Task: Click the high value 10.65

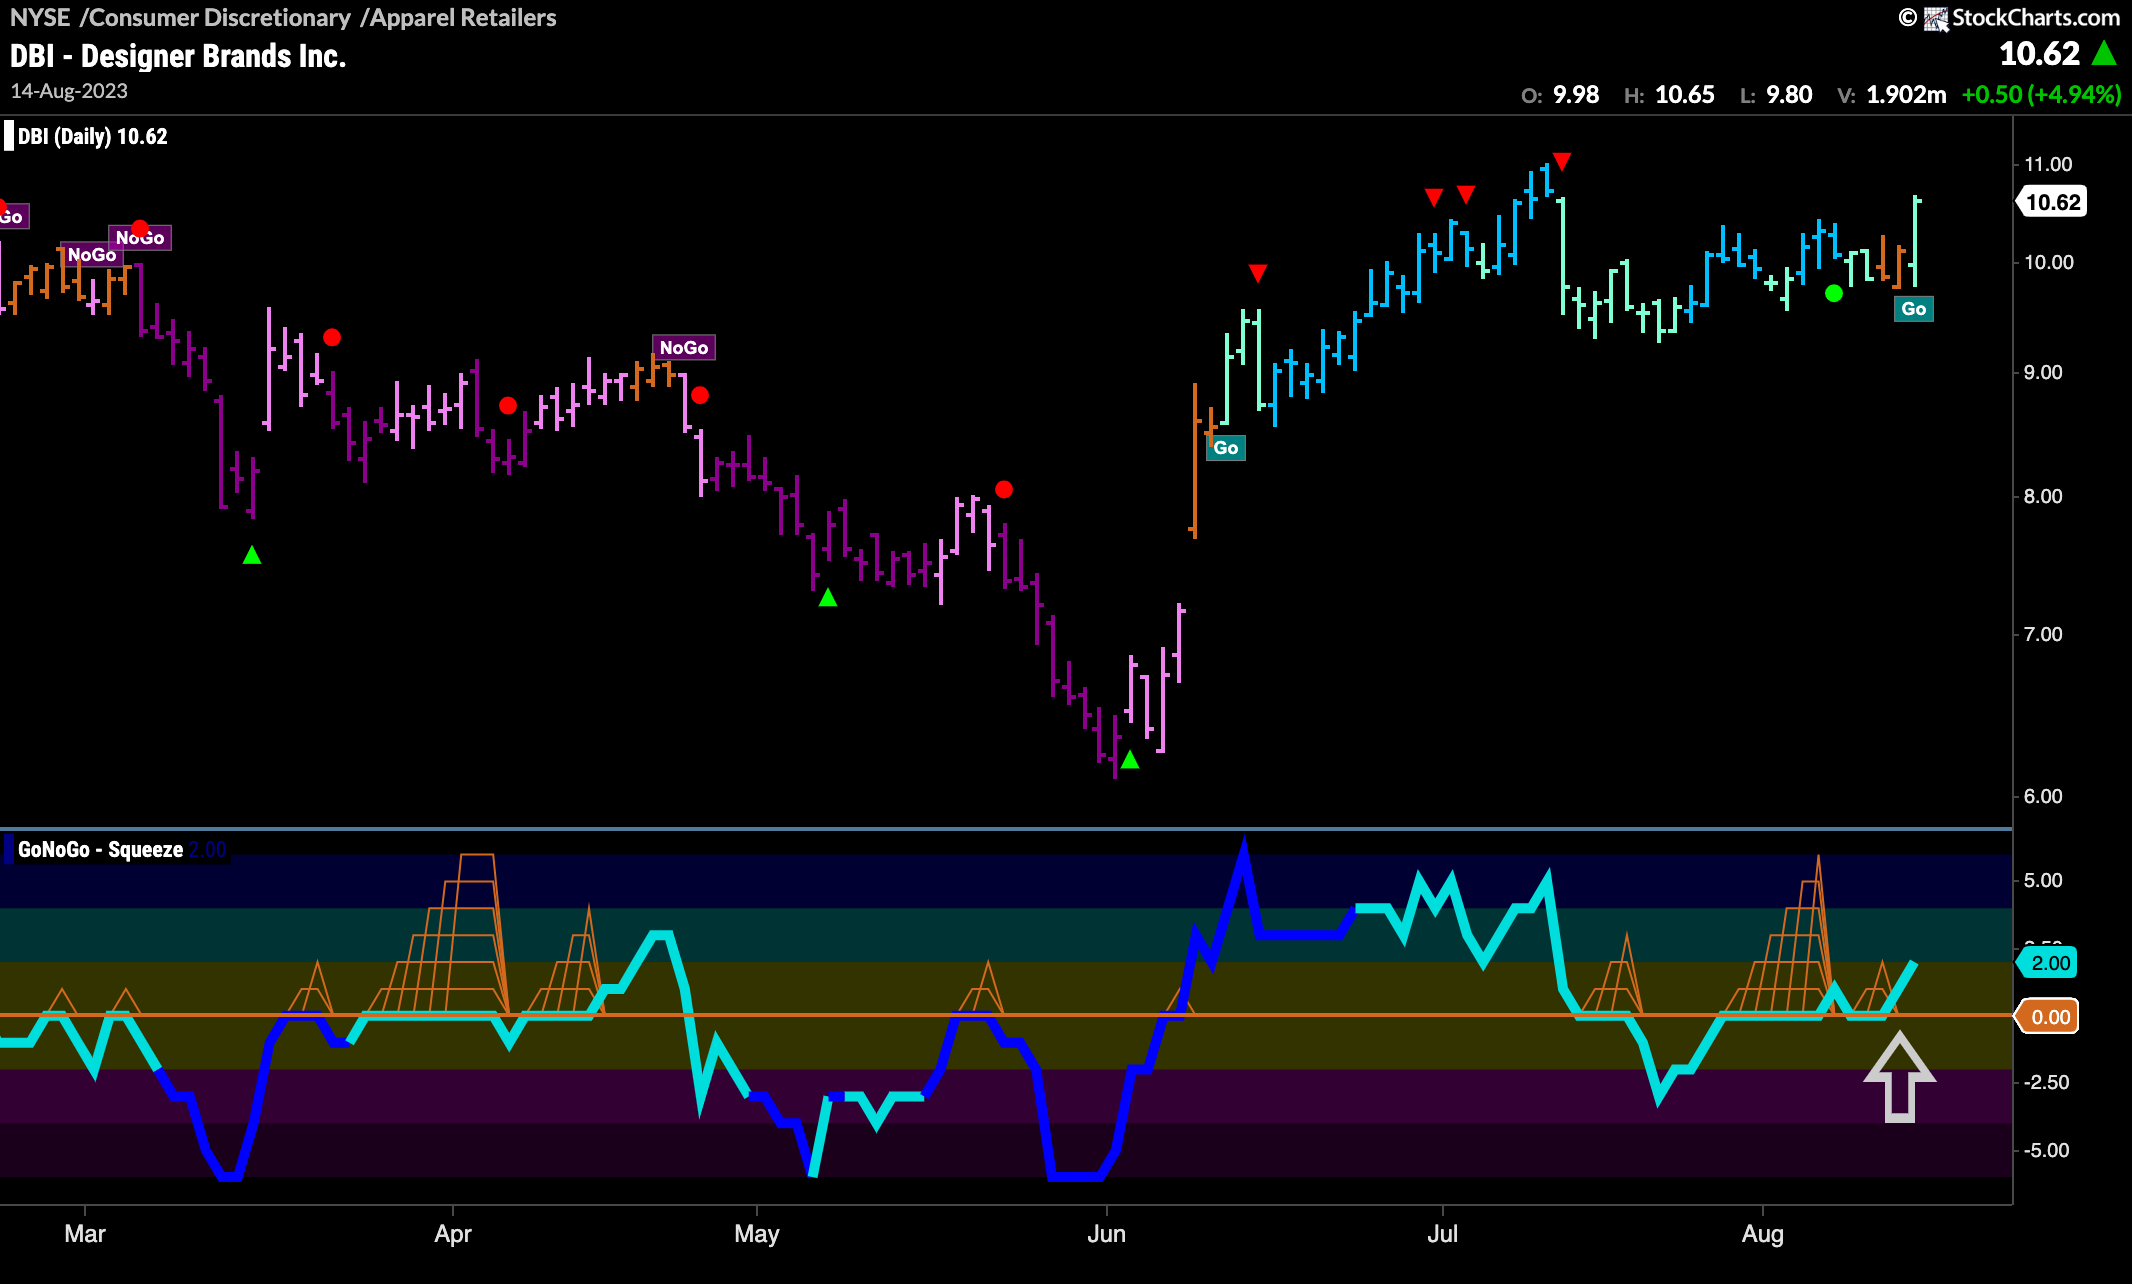Action: click(1685, 95)
